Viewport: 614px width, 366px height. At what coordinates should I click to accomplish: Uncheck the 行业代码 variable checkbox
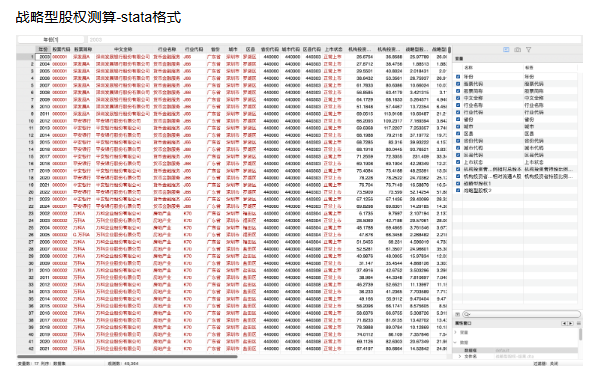458,112
